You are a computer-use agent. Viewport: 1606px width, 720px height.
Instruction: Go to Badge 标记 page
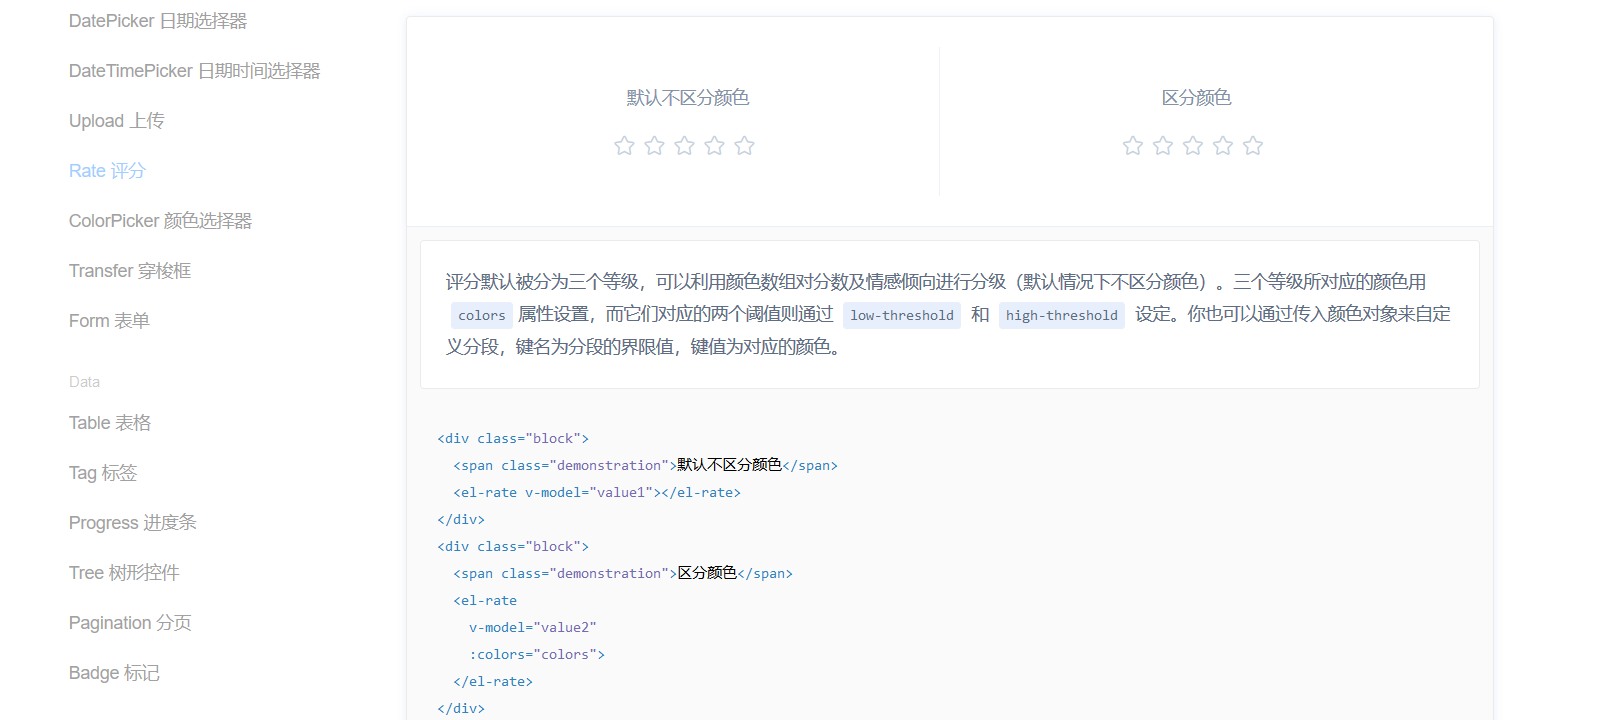pos(114,673)
